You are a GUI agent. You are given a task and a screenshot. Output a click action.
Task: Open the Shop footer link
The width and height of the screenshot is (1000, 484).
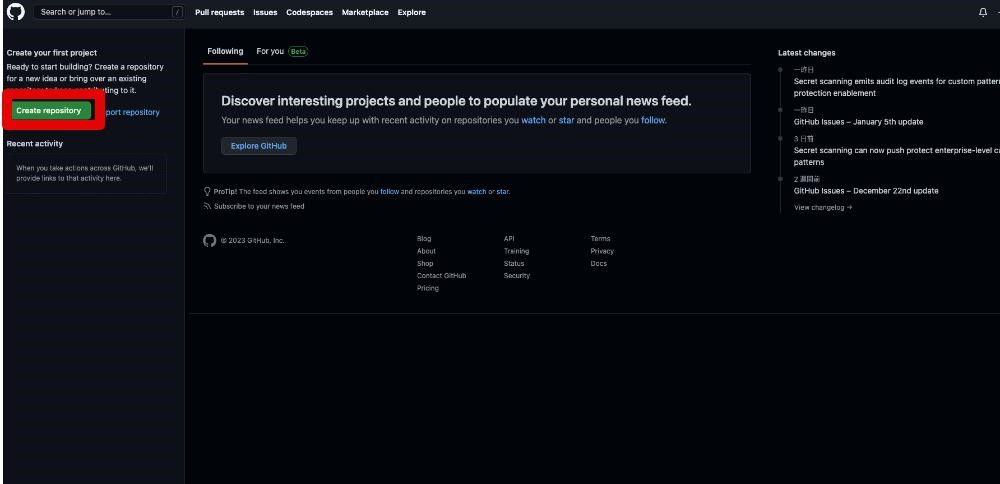pos(425,263)
